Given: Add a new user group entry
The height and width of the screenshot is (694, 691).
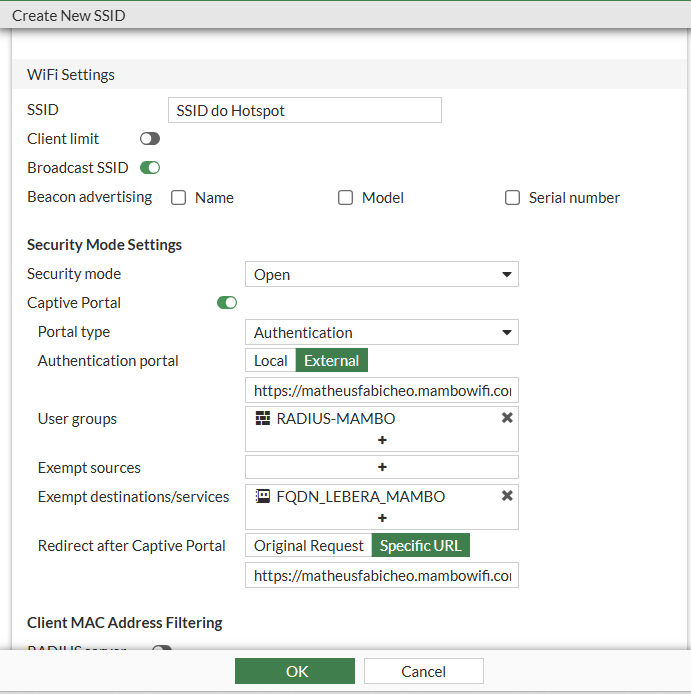Looking at the screenshot, I should coord(382,440).
